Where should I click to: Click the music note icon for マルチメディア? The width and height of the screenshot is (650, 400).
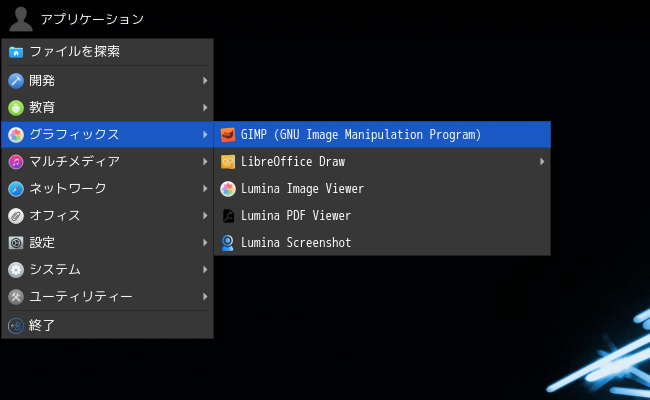pos(16,162)
